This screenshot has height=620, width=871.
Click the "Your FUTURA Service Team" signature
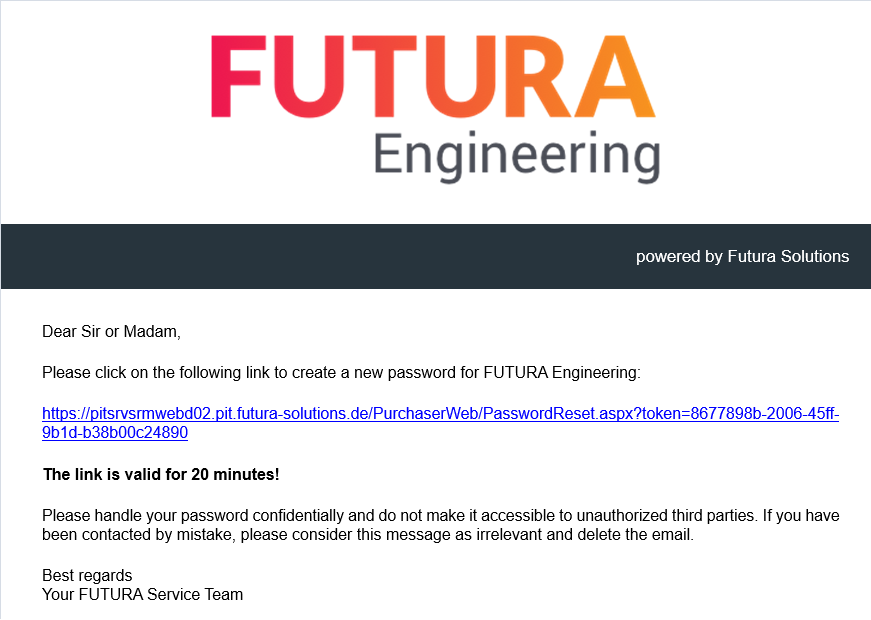coord(142,595)
